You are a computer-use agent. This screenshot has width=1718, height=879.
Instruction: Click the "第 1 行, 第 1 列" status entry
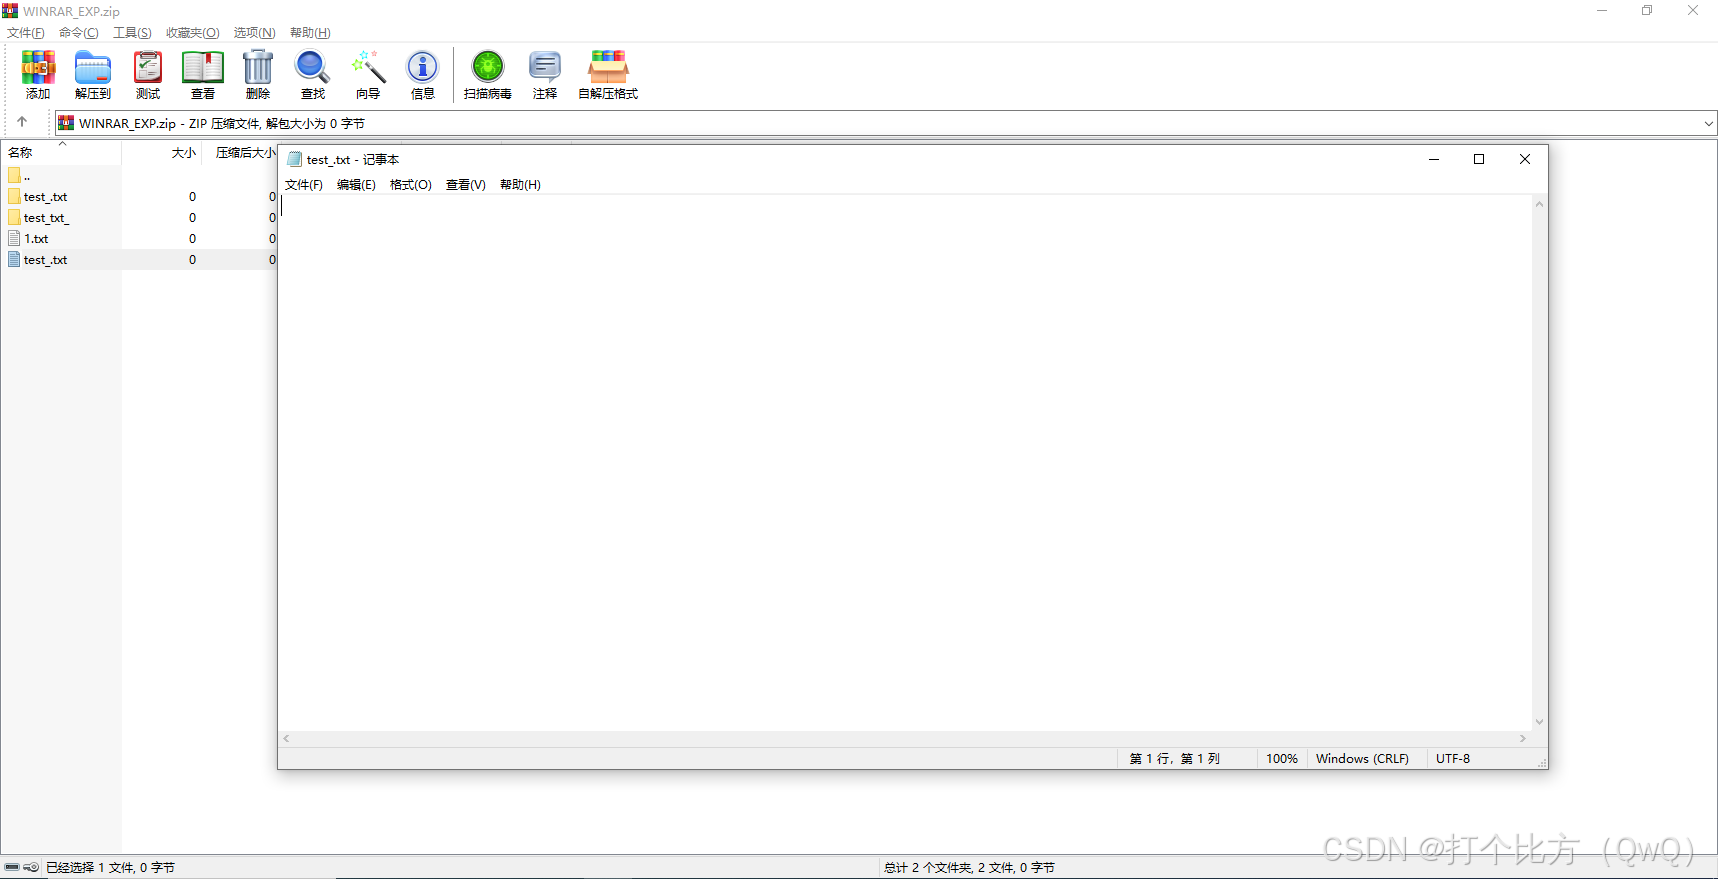[x=1175, y=759]
